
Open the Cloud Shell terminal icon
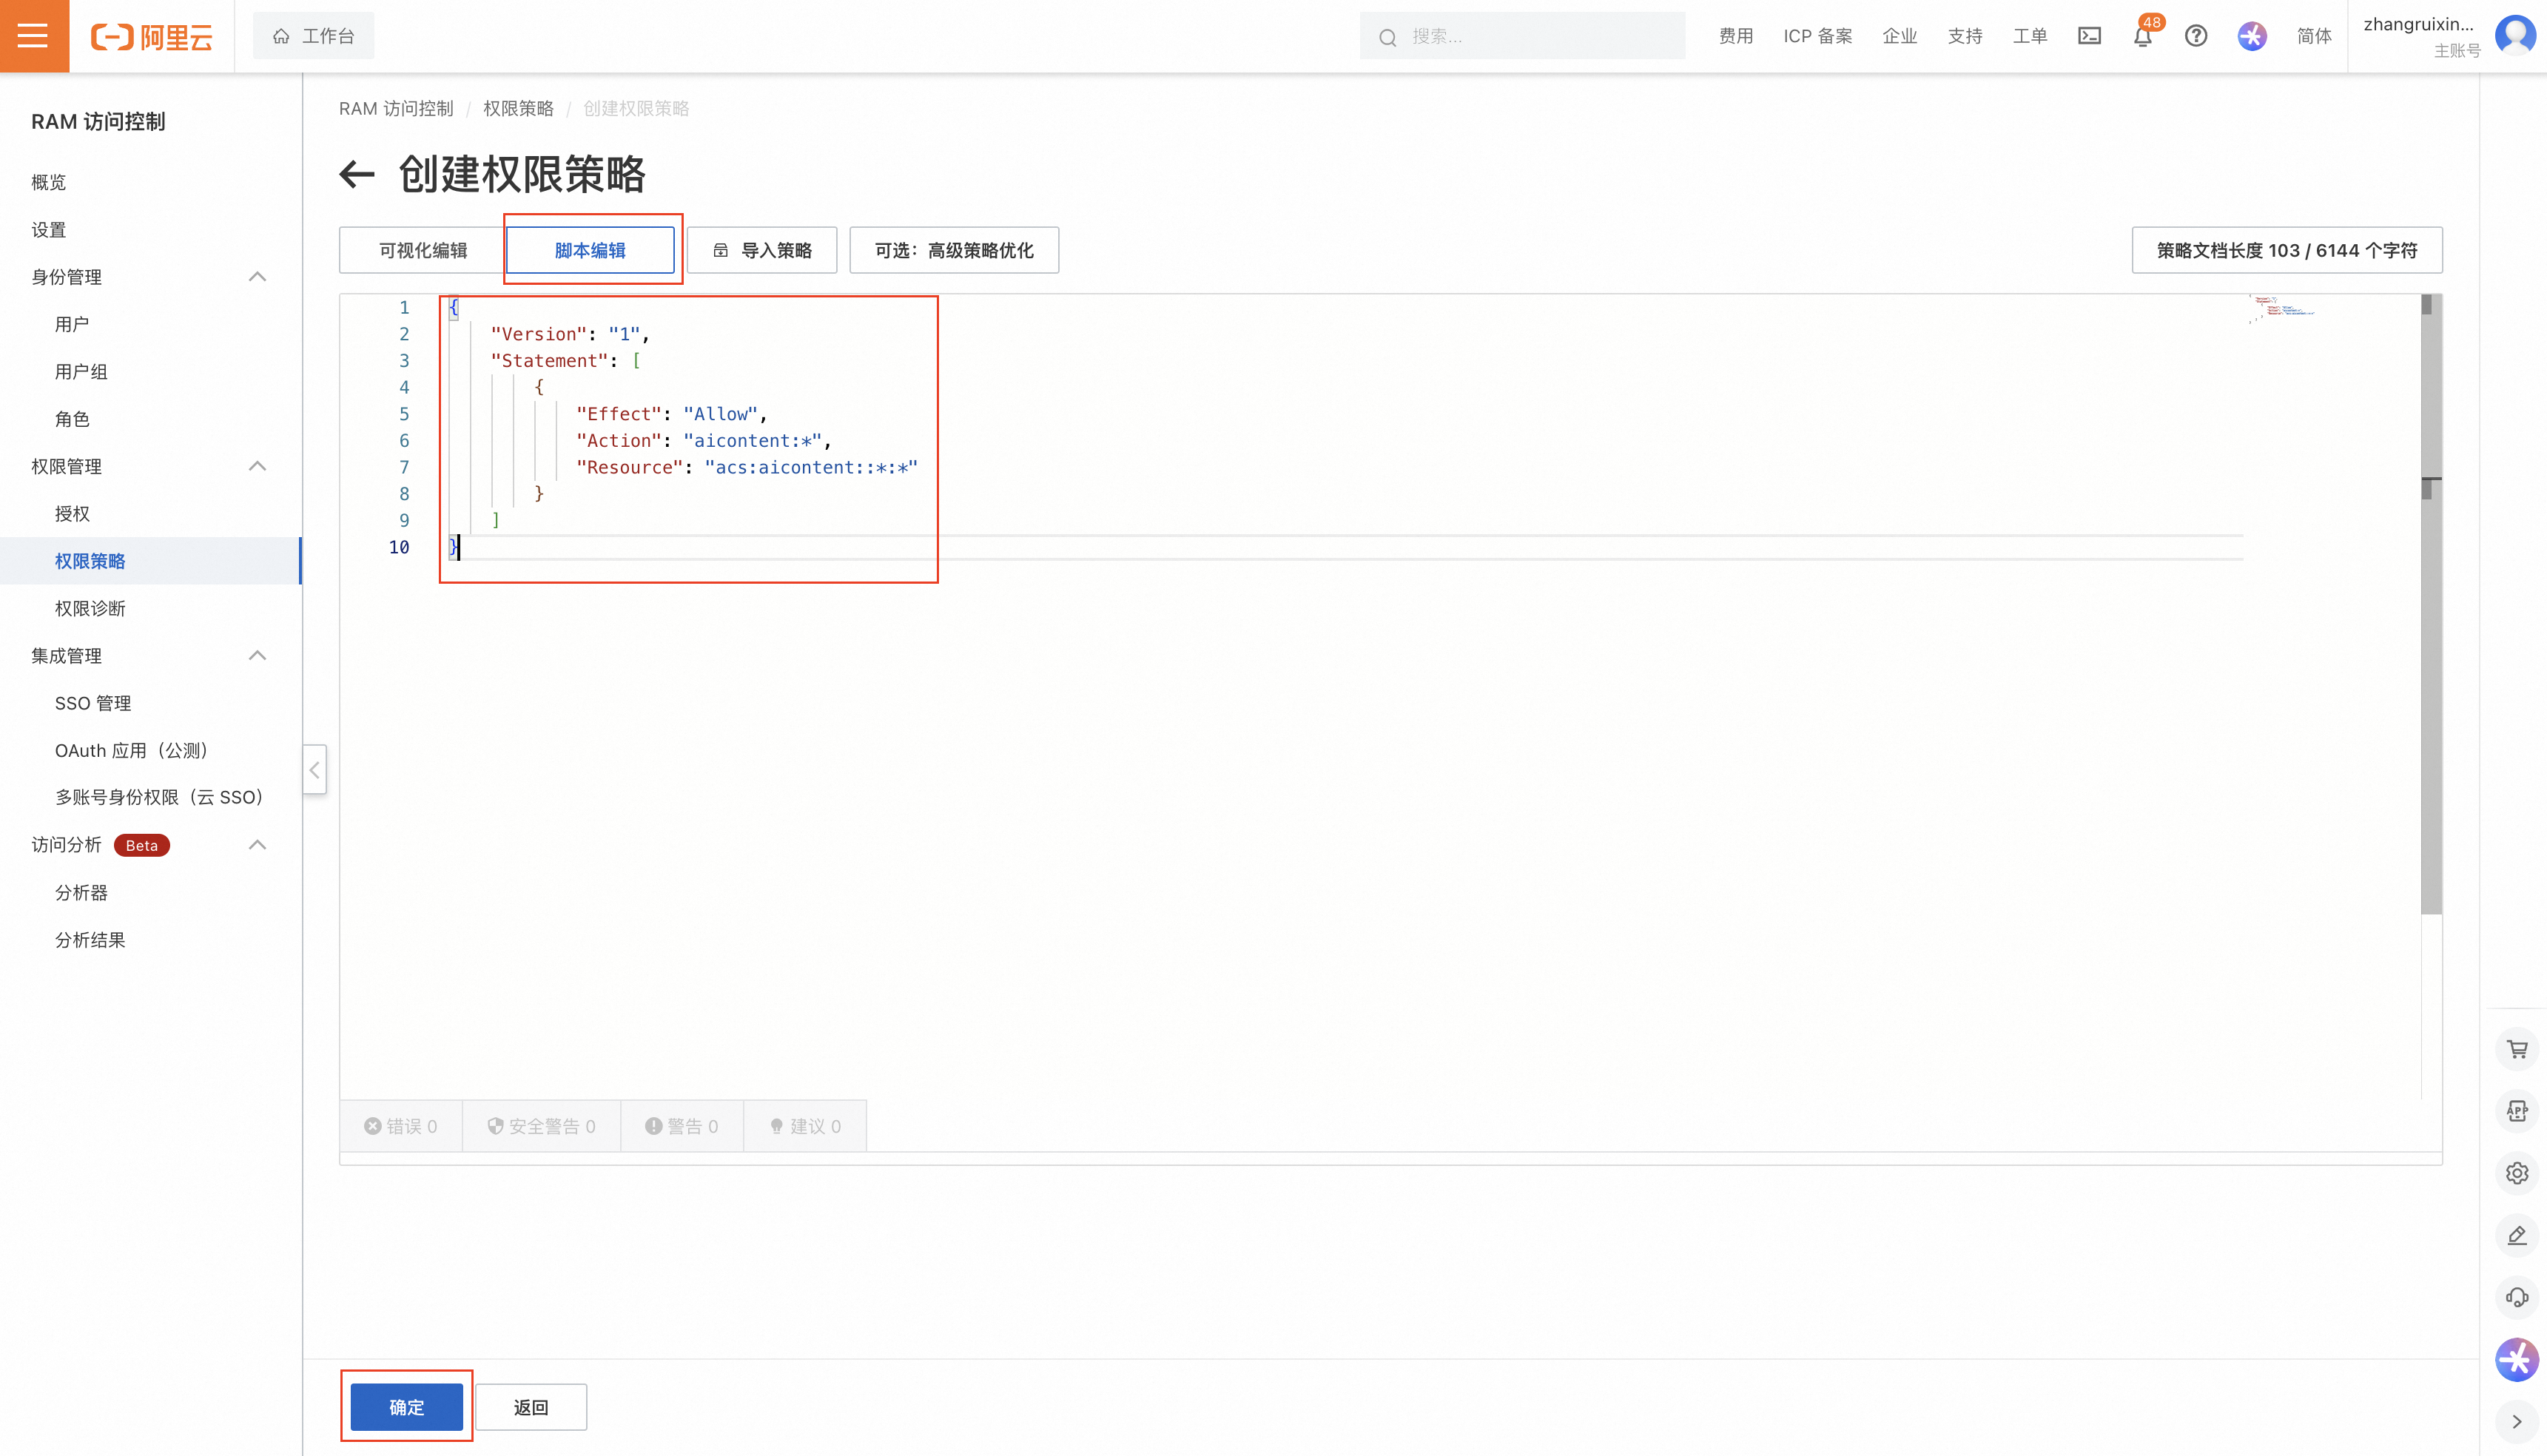click(x=2089, y=36)
